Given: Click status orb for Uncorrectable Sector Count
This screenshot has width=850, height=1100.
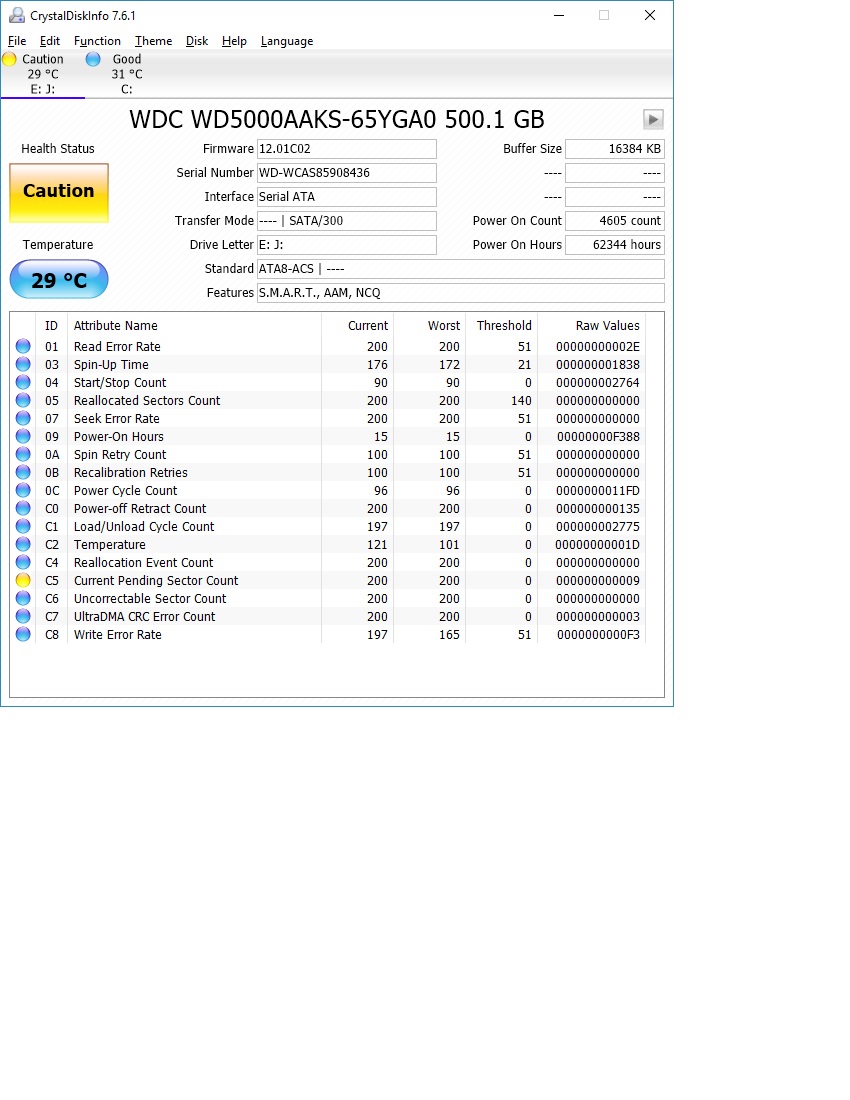Looking at the screenshot, I should (23, 598).
